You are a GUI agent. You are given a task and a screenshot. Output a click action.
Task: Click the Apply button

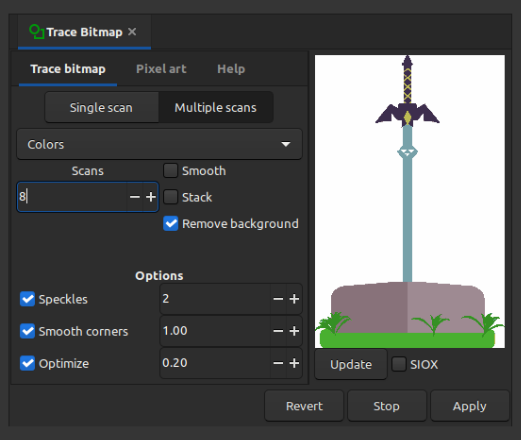point(469,406)
